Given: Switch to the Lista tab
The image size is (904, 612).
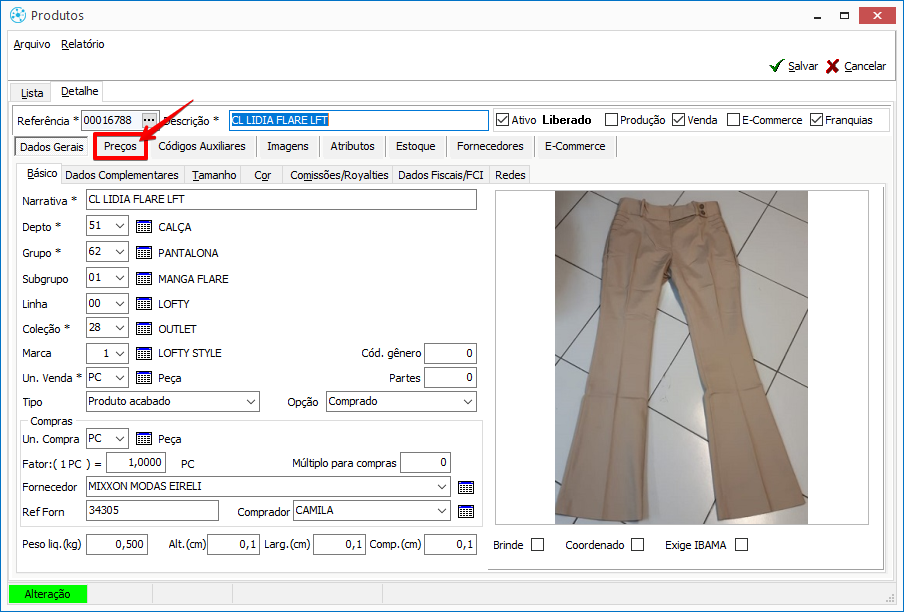Looking at the screenshot, I should click(32, 93).
